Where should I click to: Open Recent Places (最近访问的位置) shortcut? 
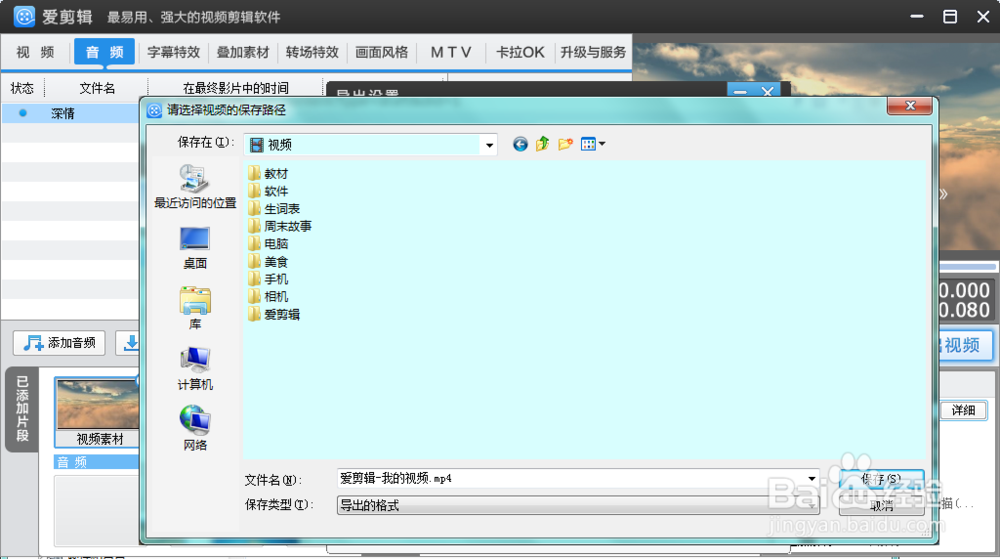coord(195,187)
